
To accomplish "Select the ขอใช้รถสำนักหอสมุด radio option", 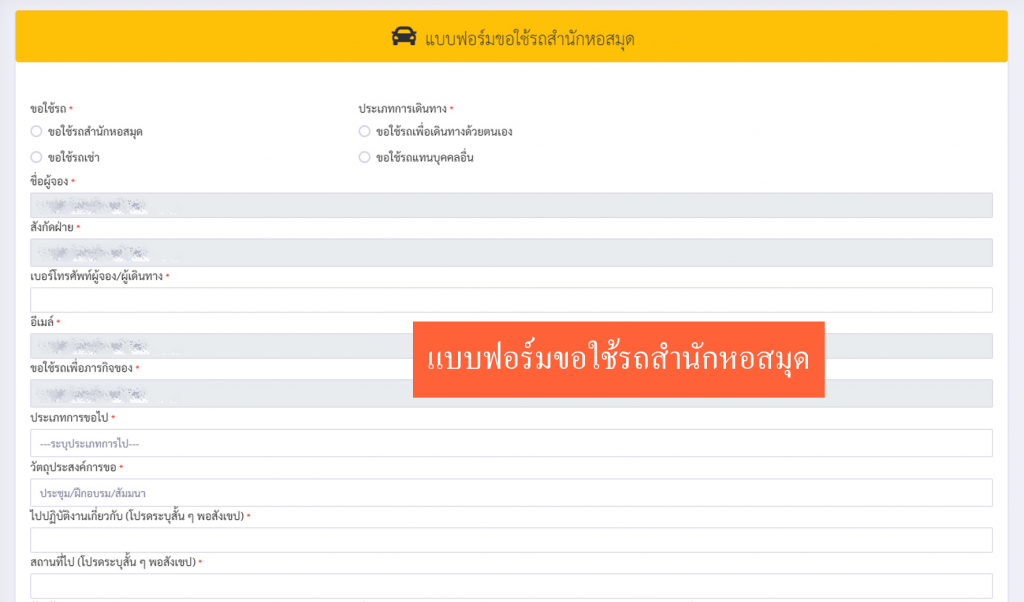I will tap(36, 131).
